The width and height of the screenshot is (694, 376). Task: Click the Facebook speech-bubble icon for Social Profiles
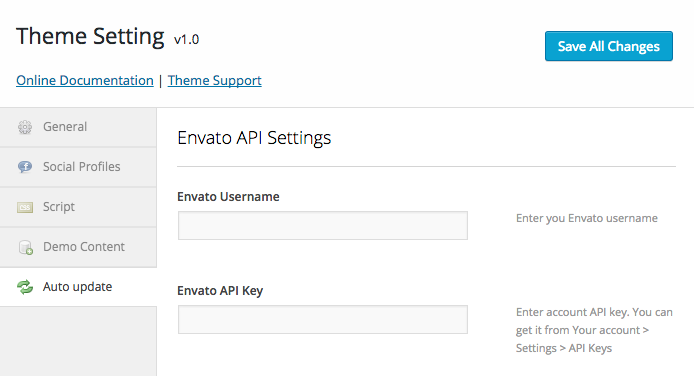click(25, 167)
